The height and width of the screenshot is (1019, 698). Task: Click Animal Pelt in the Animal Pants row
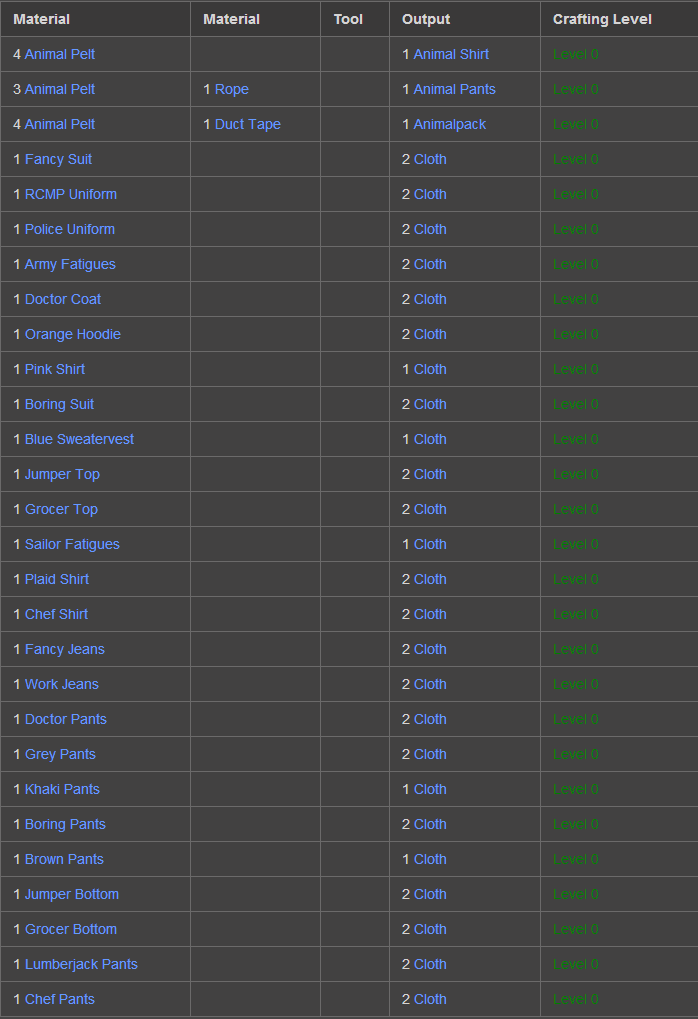click(x=60, y=90)
